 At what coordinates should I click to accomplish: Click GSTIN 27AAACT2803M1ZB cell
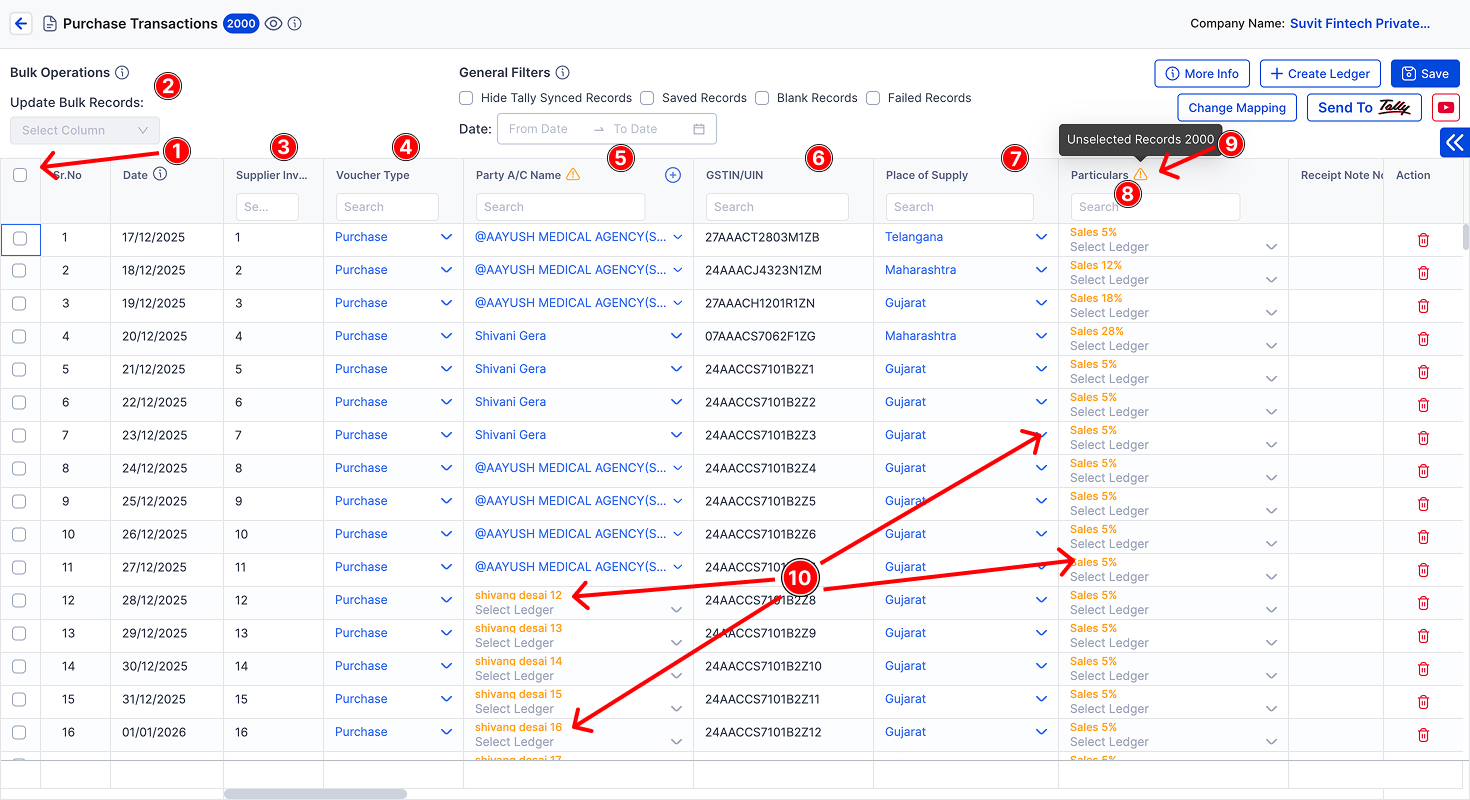(762, 237)
